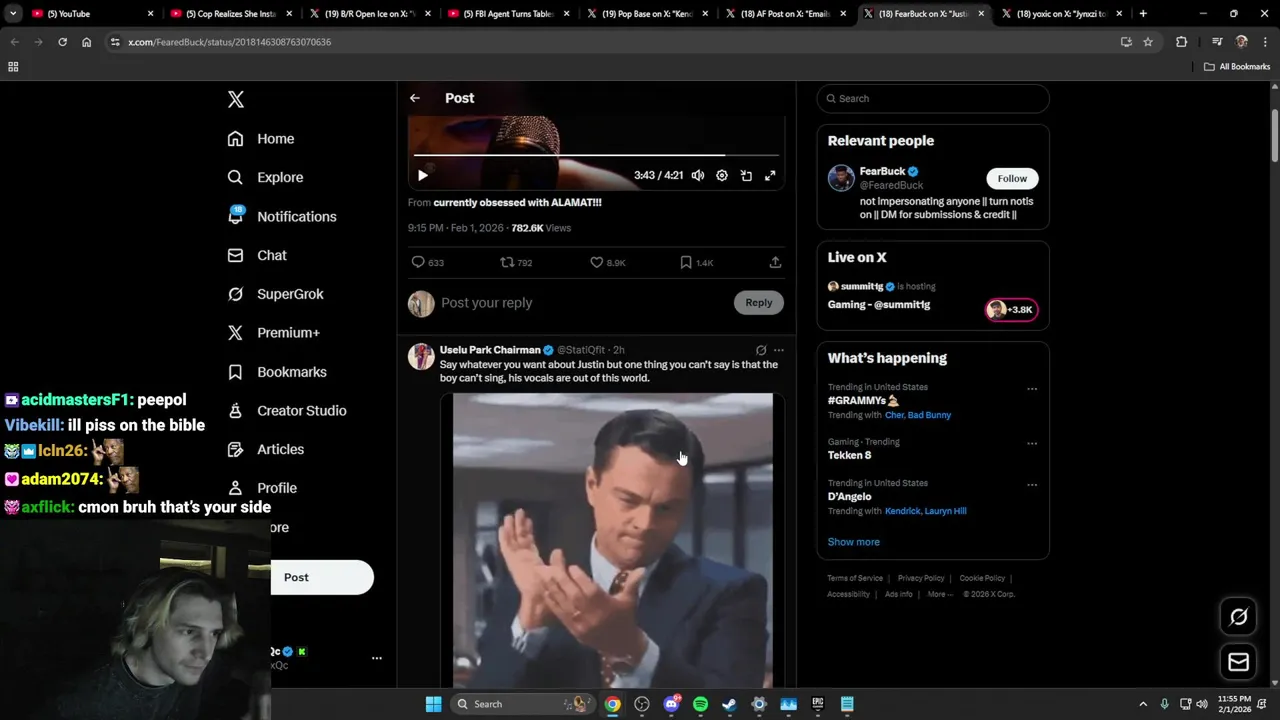Click the X logo in sidebar
The height and width of the screenshot is (720, 1280).
tap(236, 99)
